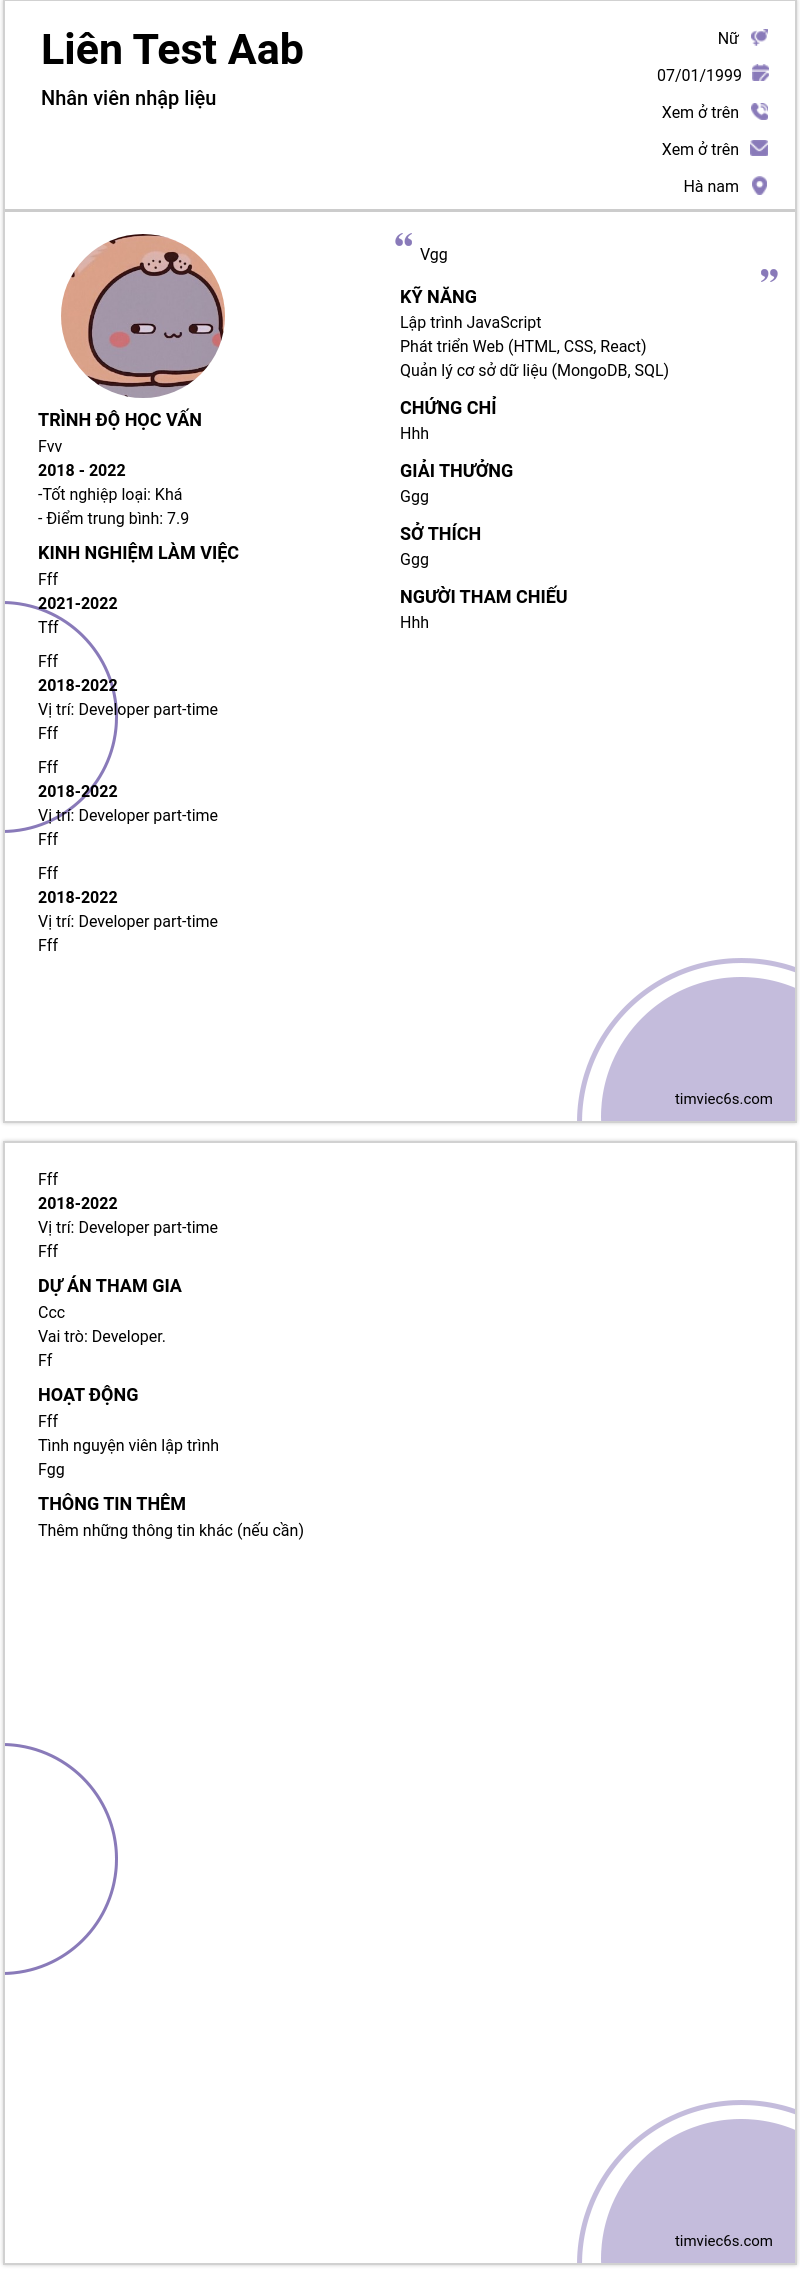Click the calendar icon beside 07/01/1999
Image resolution: width=800 pixels, height=2284 pixels.
(760, 73)
